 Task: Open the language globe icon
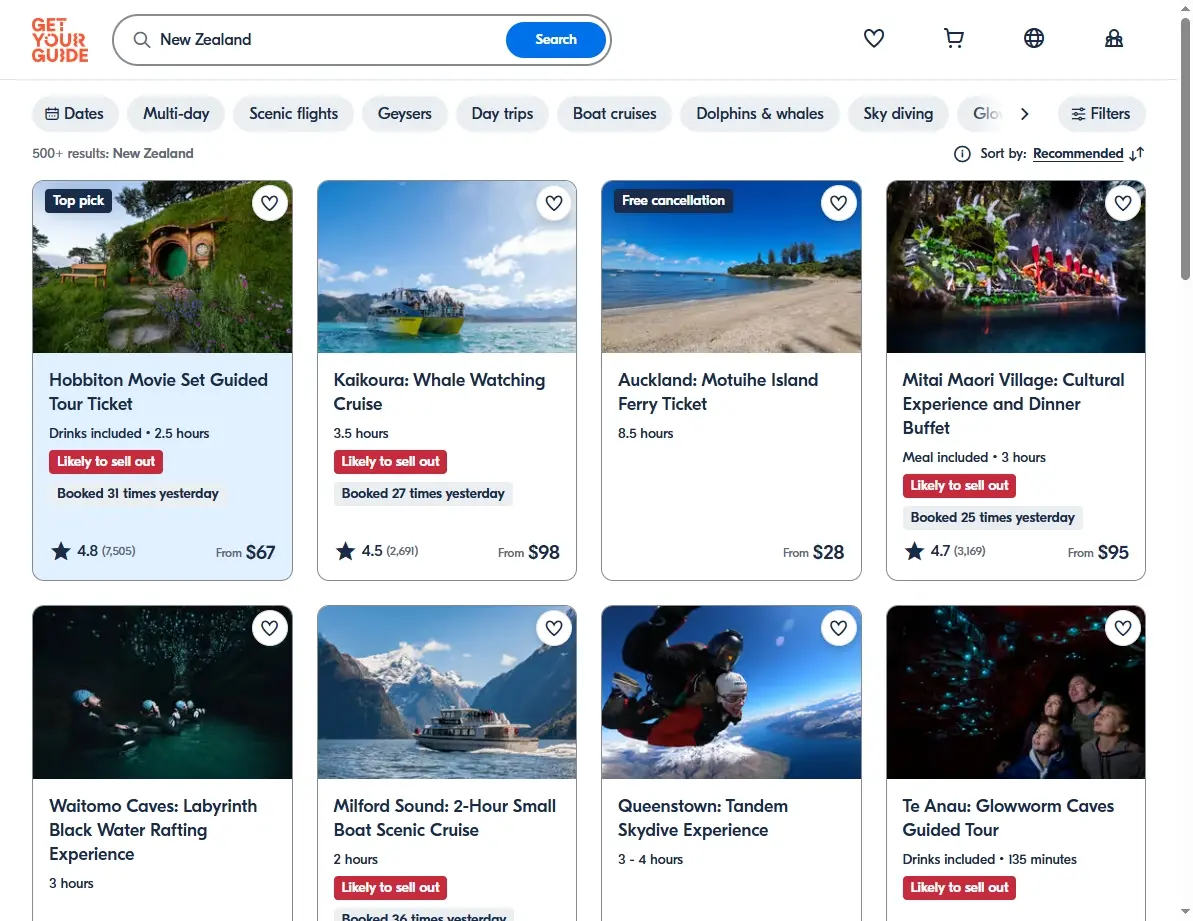point(1033,38)
